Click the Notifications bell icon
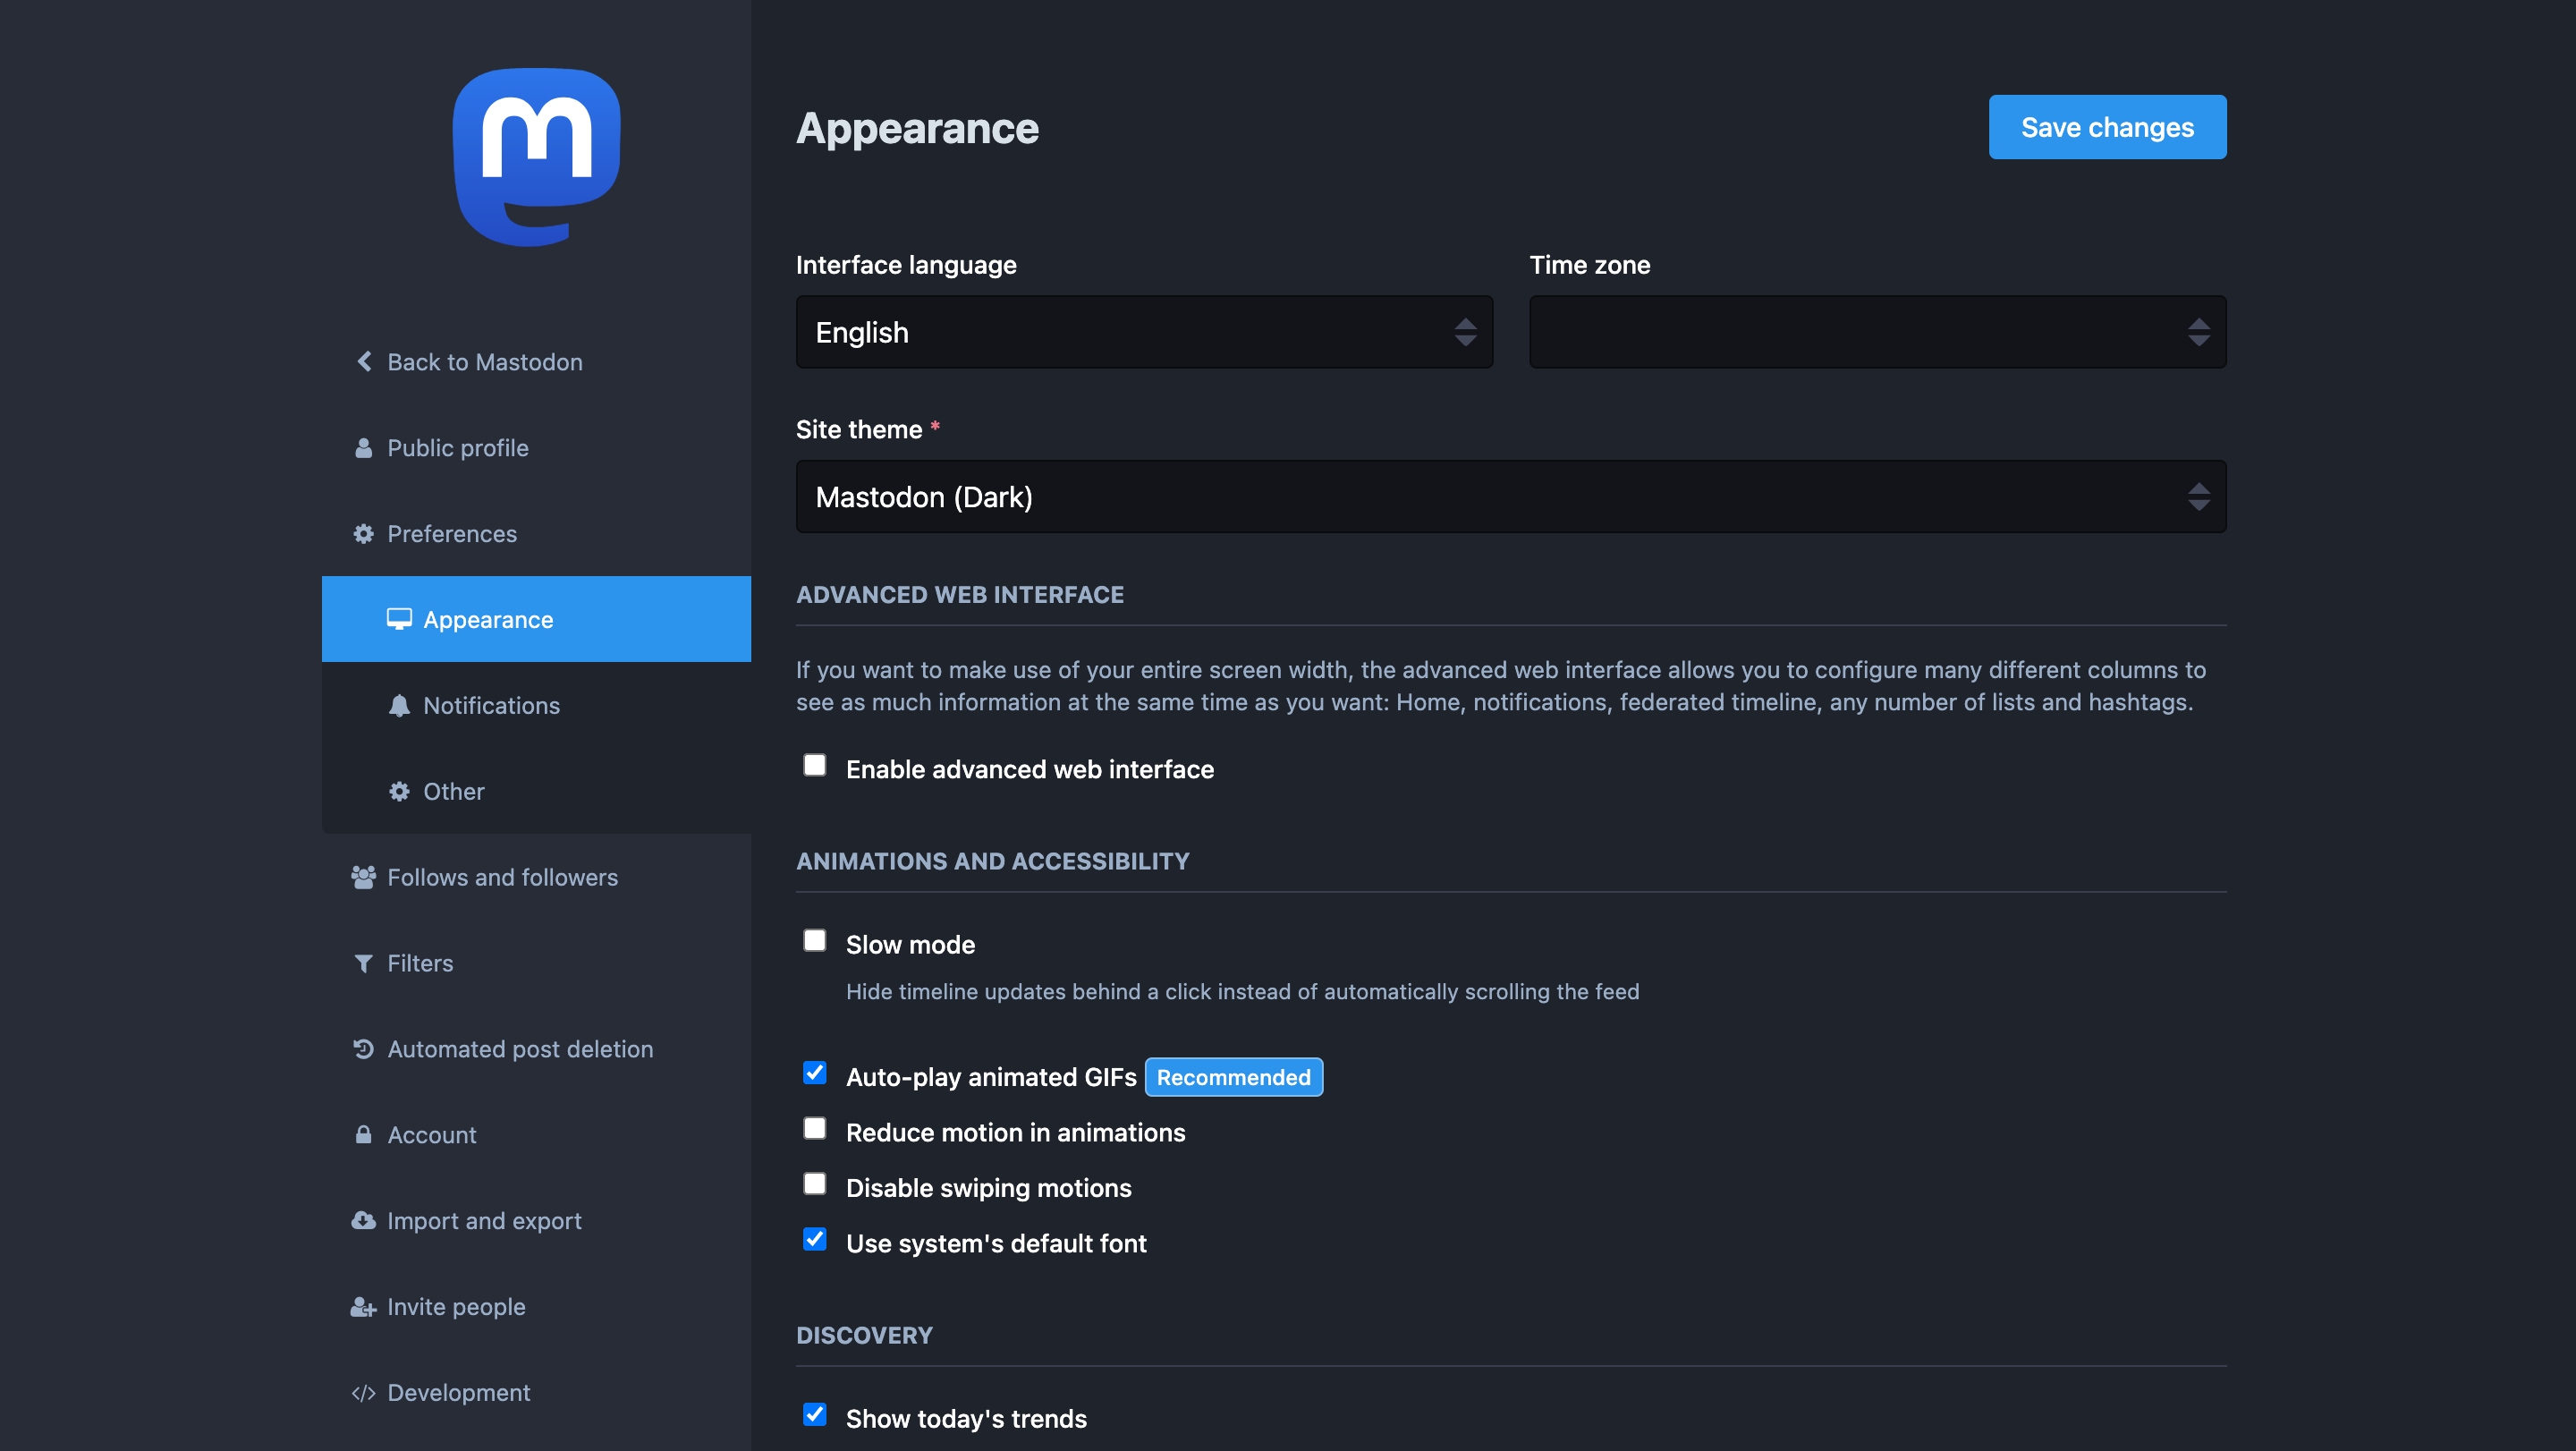 pos(399,705)
